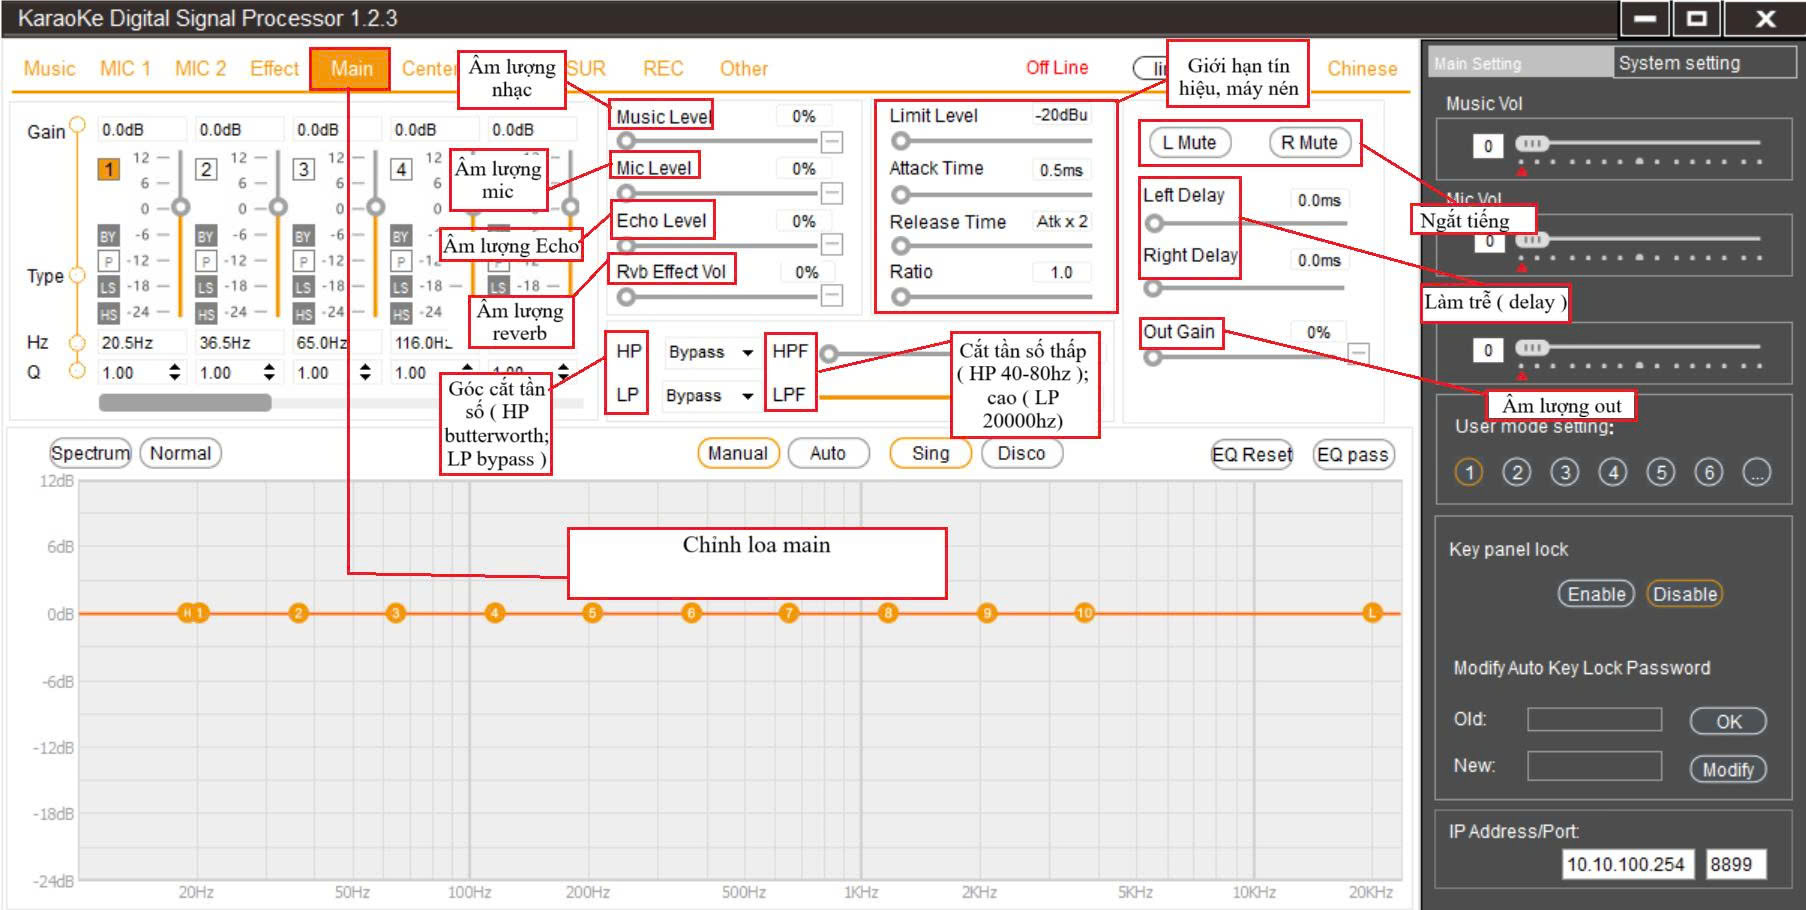The height and width of the screenshot is (910, 1806).
Task: Click EQ graph node 4
Action: tap(494, 613)
